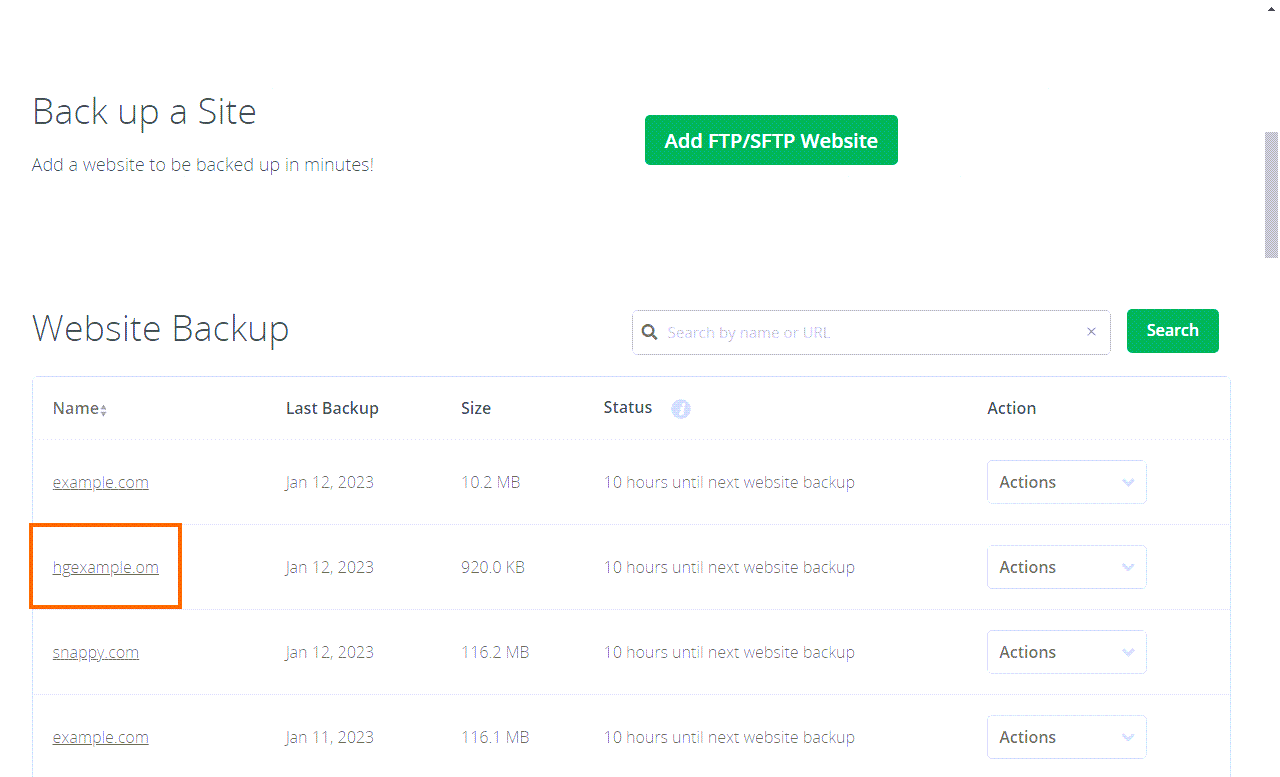Image resolution: width=1280 pixels, height=777 pixels.
Task: Click the Status column info tooltip icon
Action: coord(681,409)
